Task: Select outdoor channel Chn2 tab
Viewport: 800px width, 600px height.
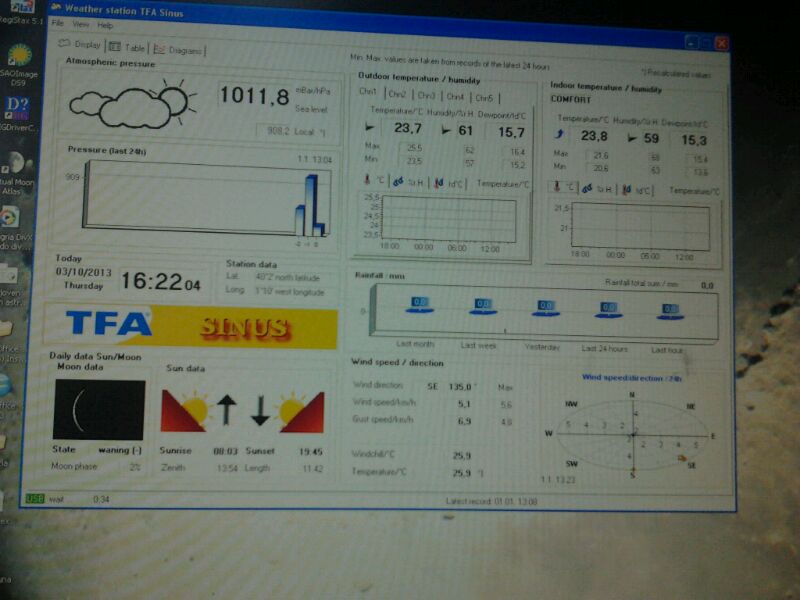Action: coord(397,96)
